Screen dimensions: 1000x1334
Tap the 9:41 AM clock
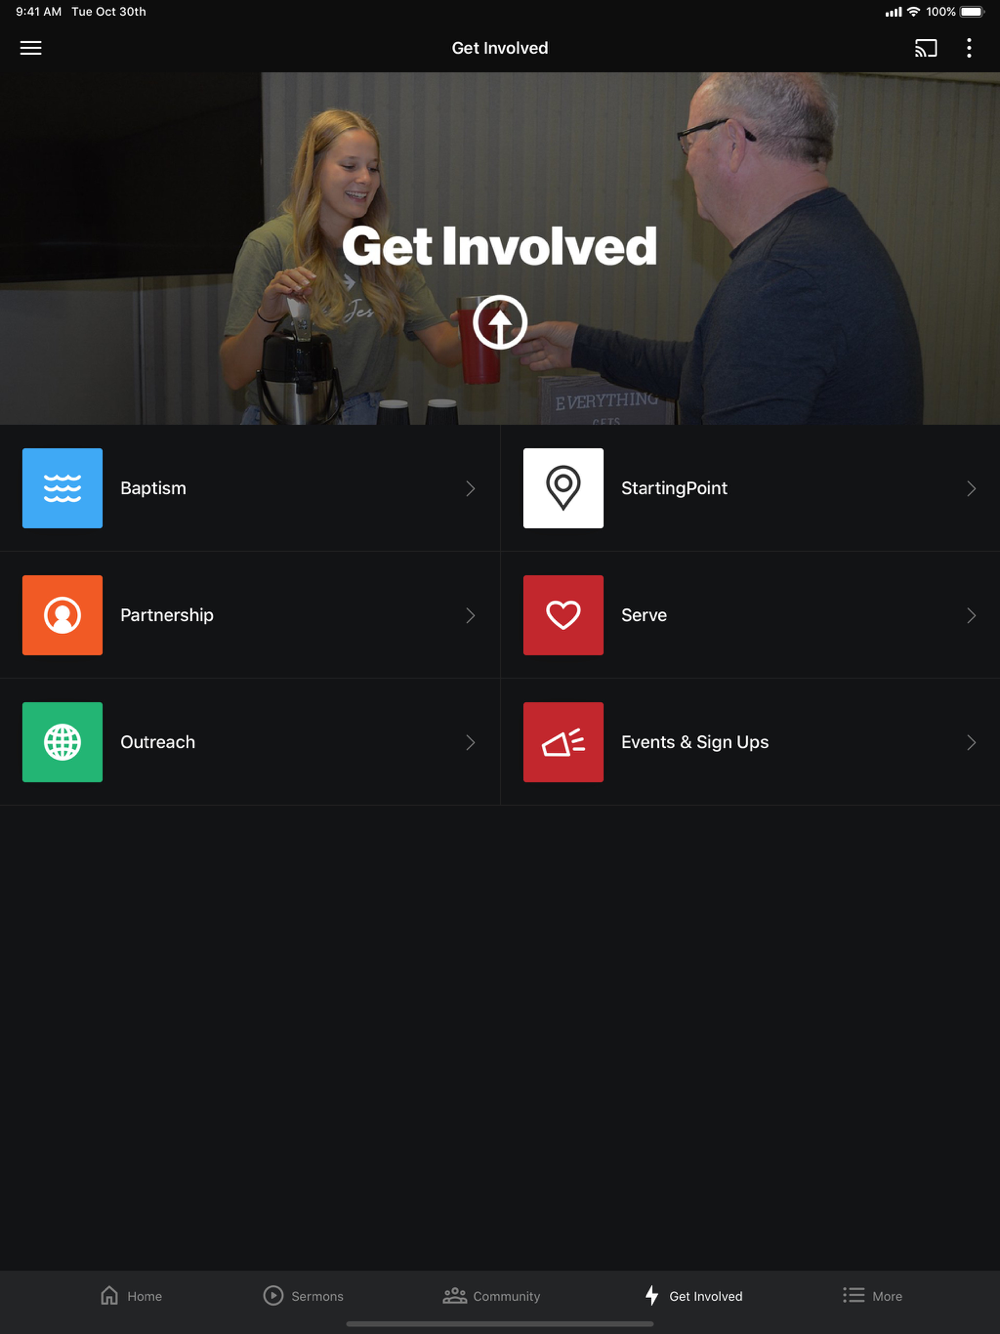39,12
